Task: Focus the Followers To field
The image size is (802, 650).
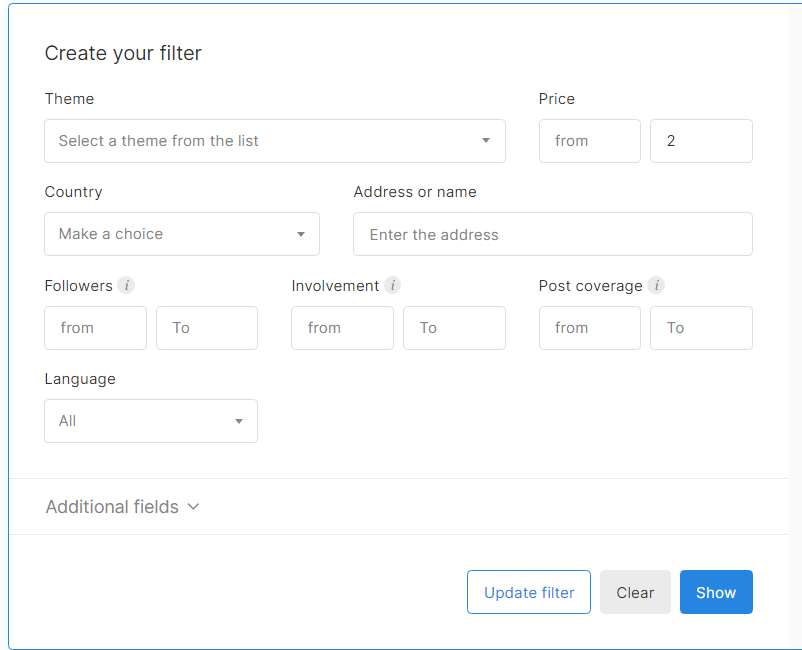Action: (207, 328)
